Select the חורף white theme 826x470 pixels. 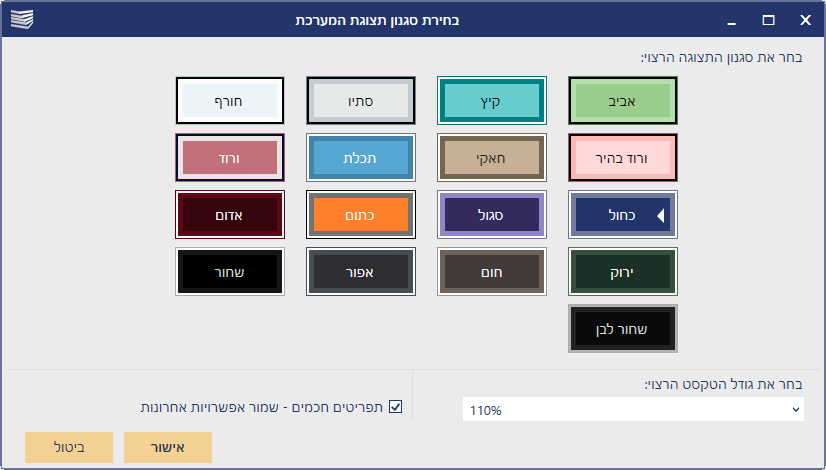(230, 101)
